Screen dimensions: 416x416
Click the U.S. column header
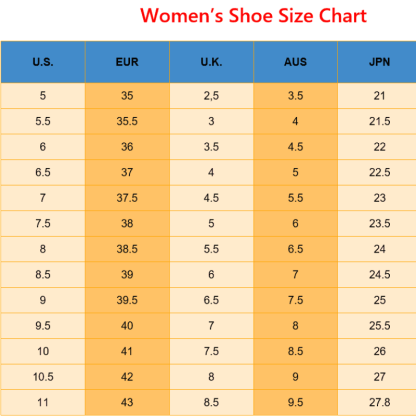tap(43, 62)
